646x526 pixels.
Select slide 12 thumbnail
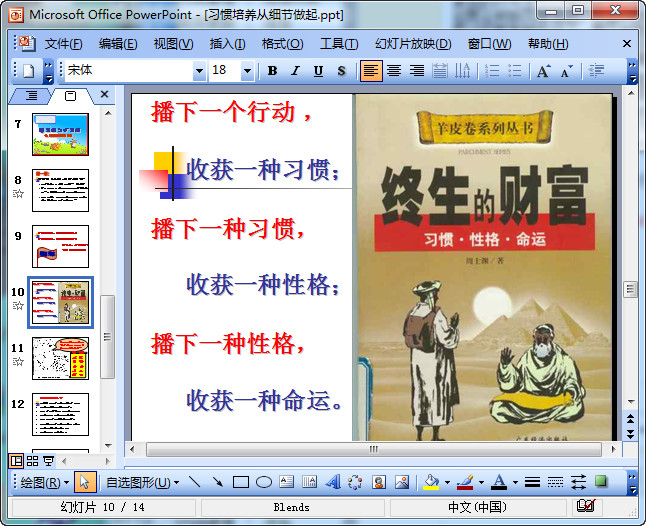point(61,414)
